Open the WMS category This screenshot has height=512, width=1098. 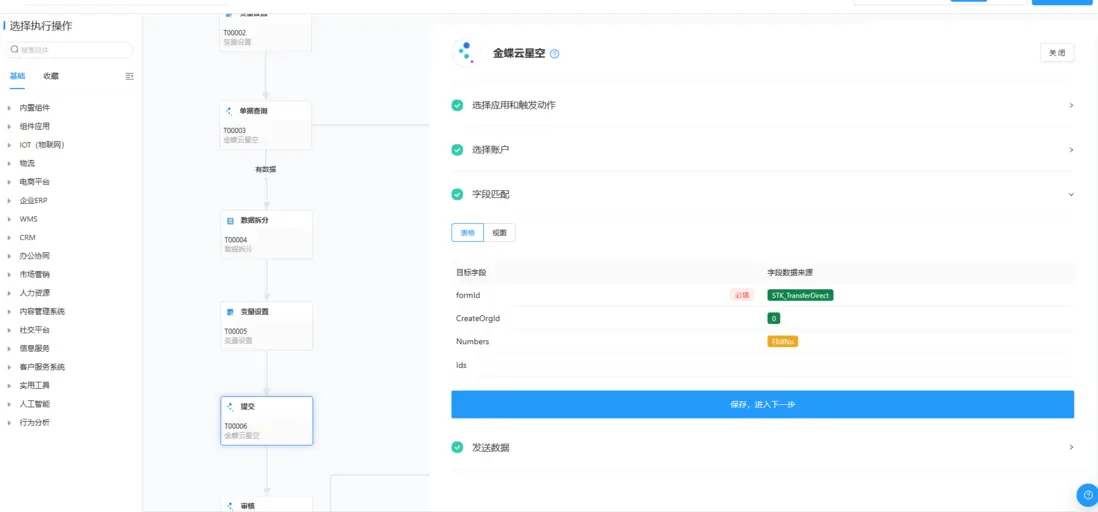coord(28,219)
